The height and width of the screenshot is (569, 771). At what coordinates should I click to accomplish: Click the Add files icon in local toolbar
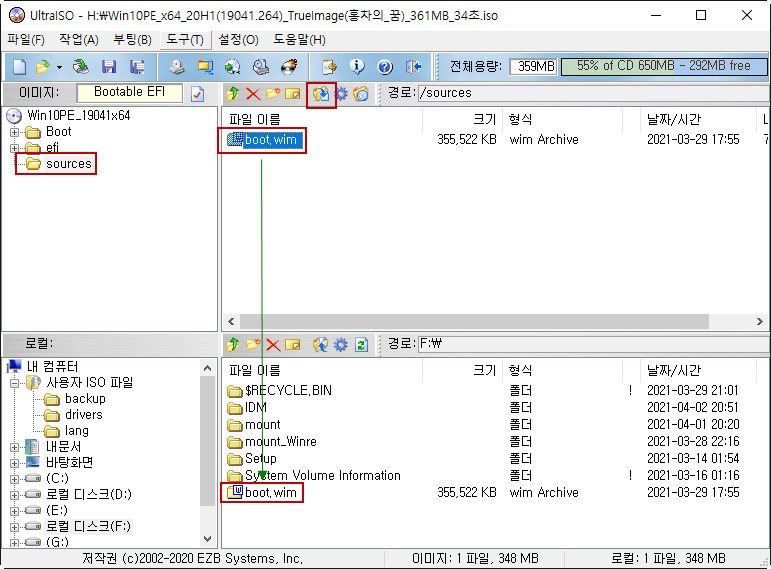click(x=321, y=344)
